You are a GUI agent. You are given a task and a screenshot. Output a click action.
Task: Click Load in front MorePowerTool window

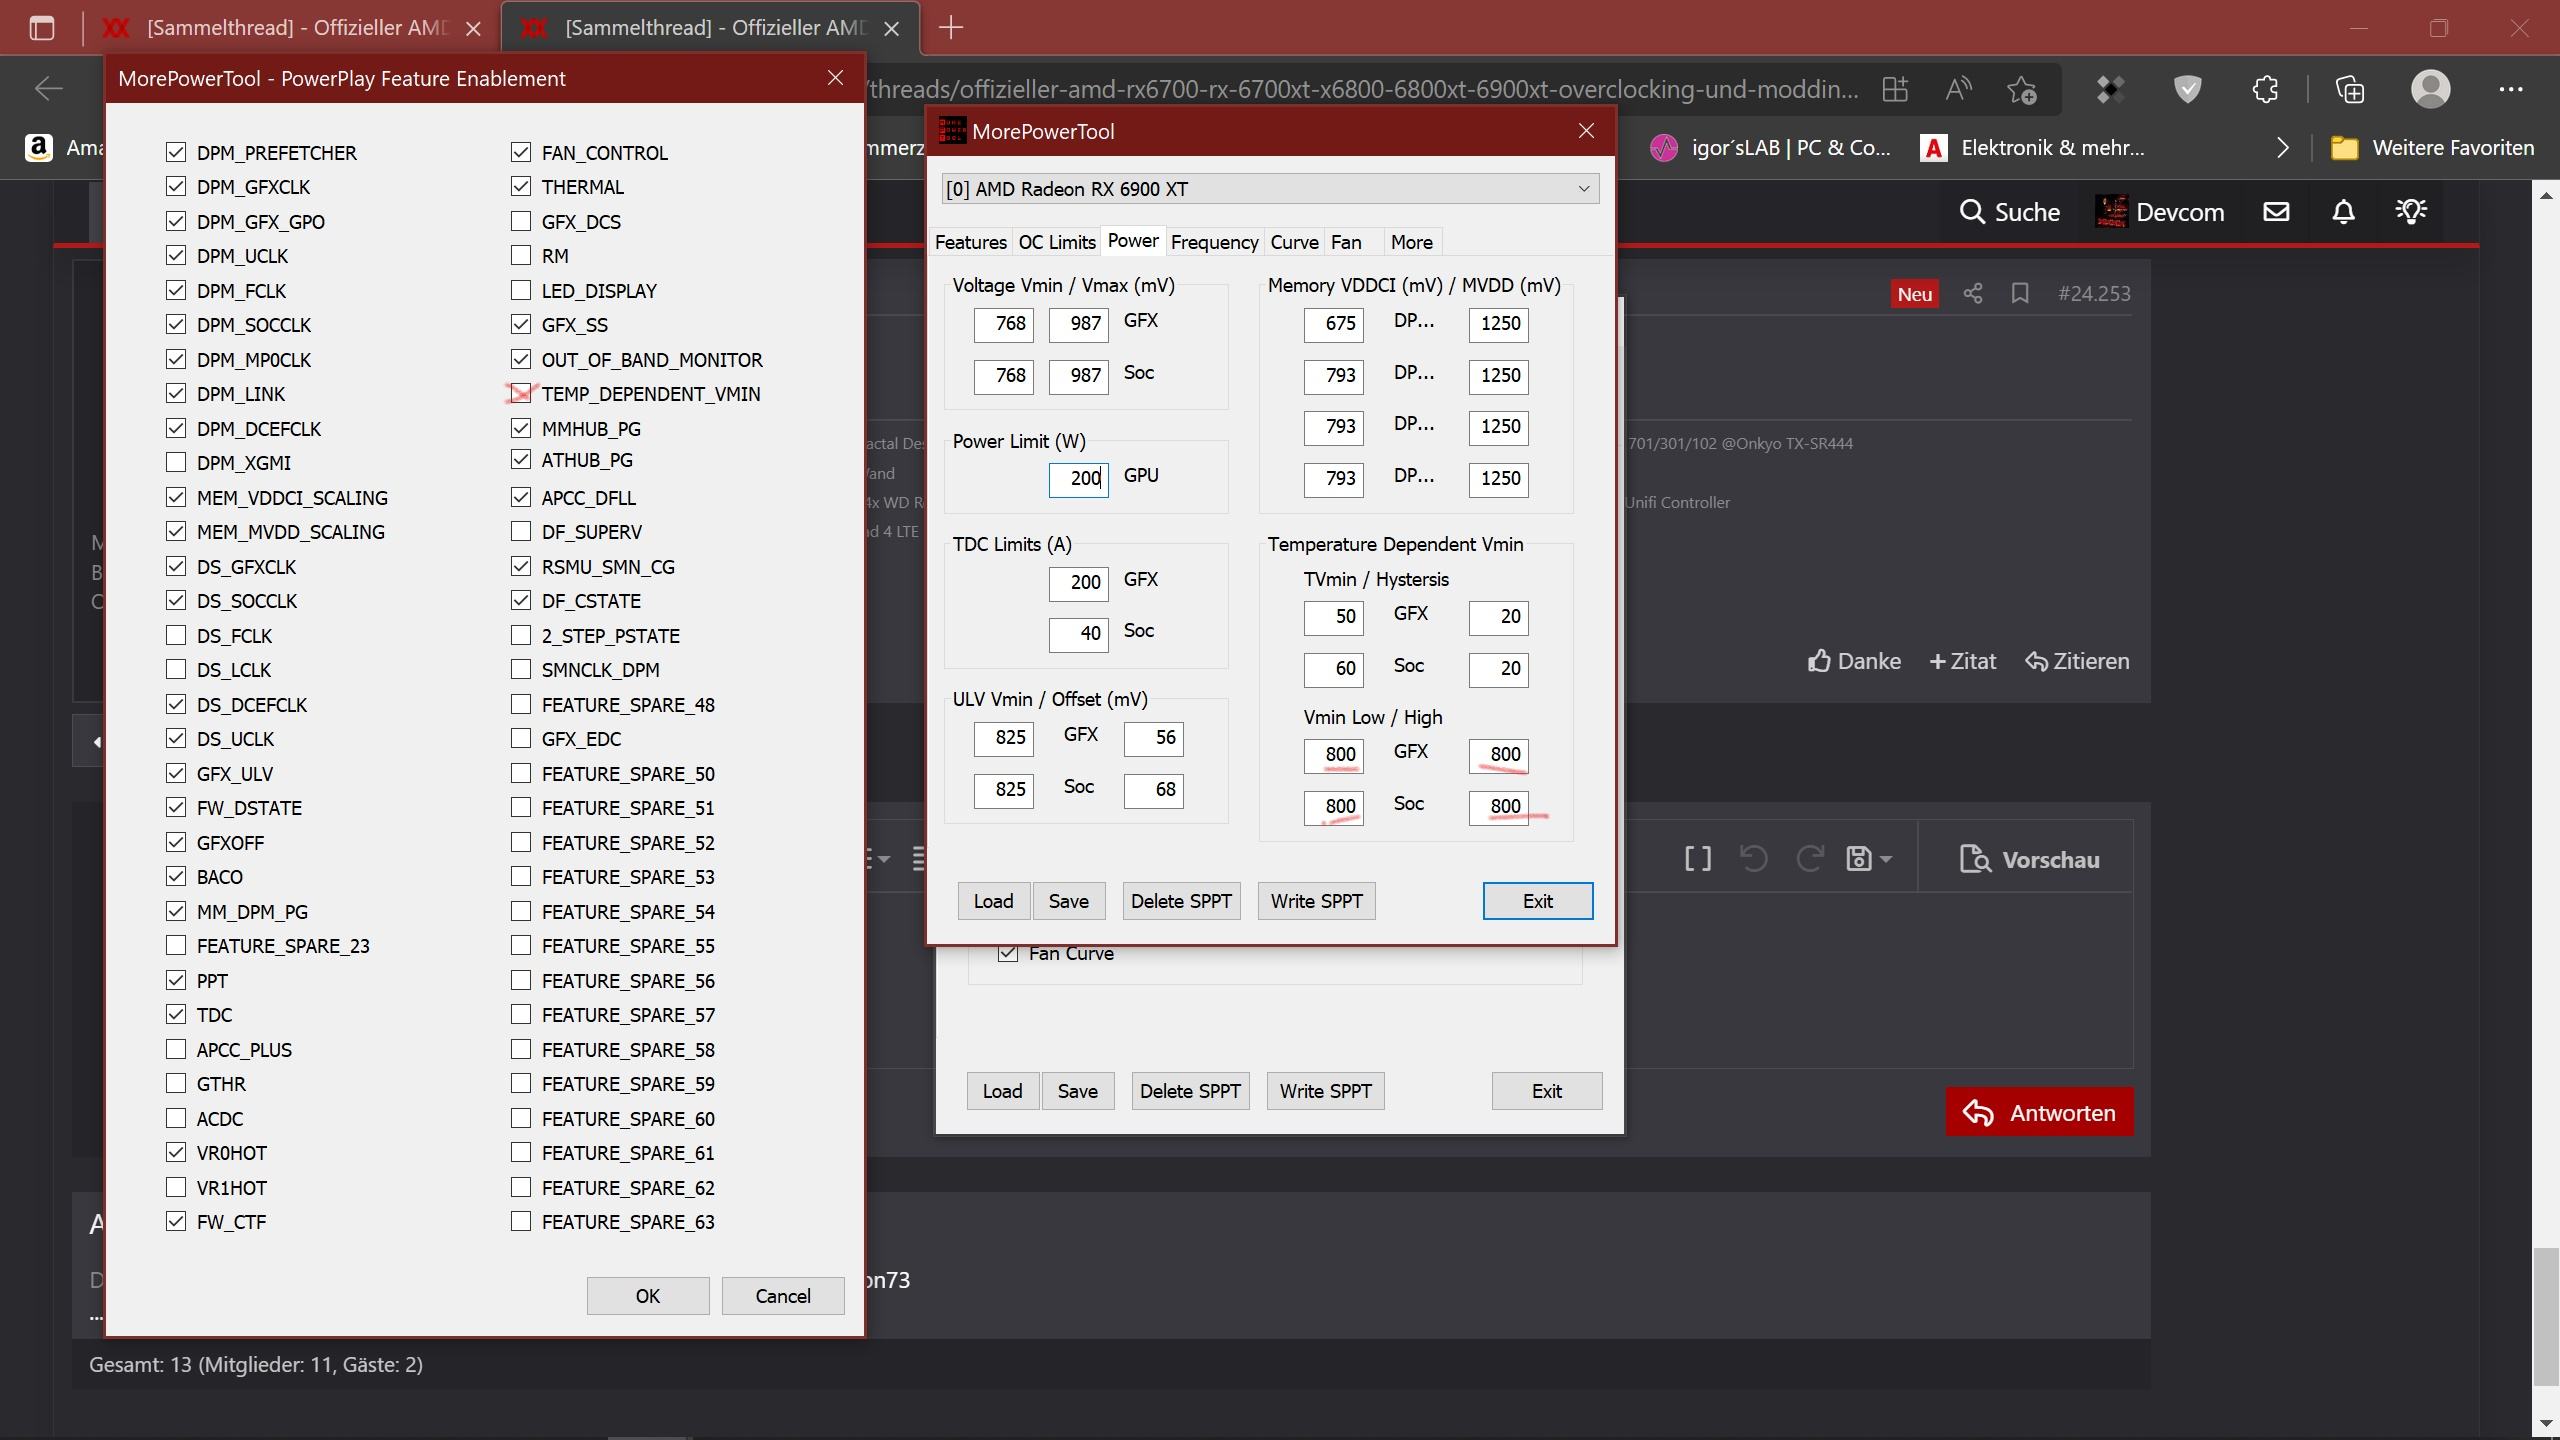coord(993,901)
